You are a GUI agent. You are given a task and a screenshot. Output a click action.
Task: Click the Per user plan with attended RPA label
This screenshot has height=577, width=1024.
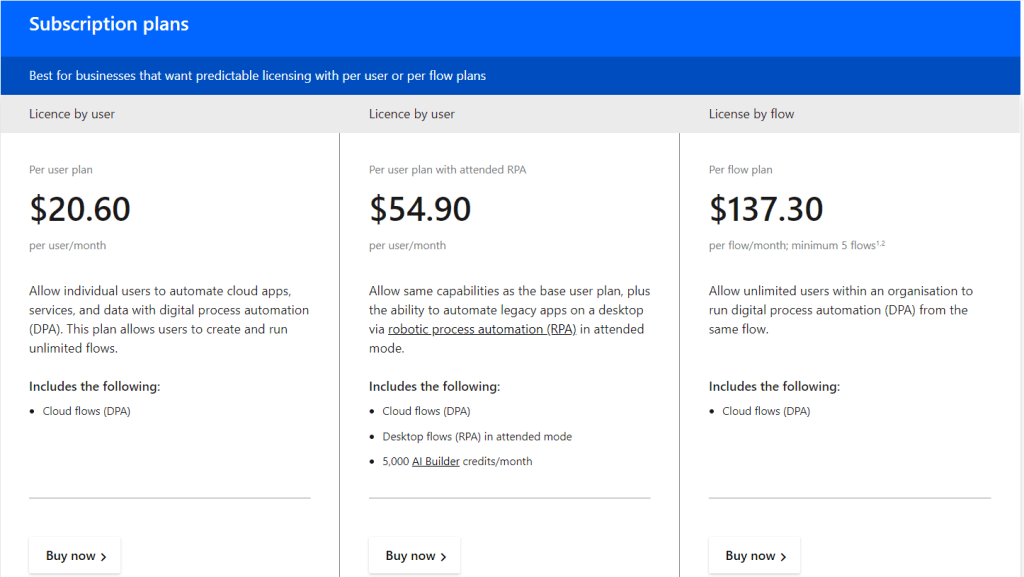[x=447, y=170]
